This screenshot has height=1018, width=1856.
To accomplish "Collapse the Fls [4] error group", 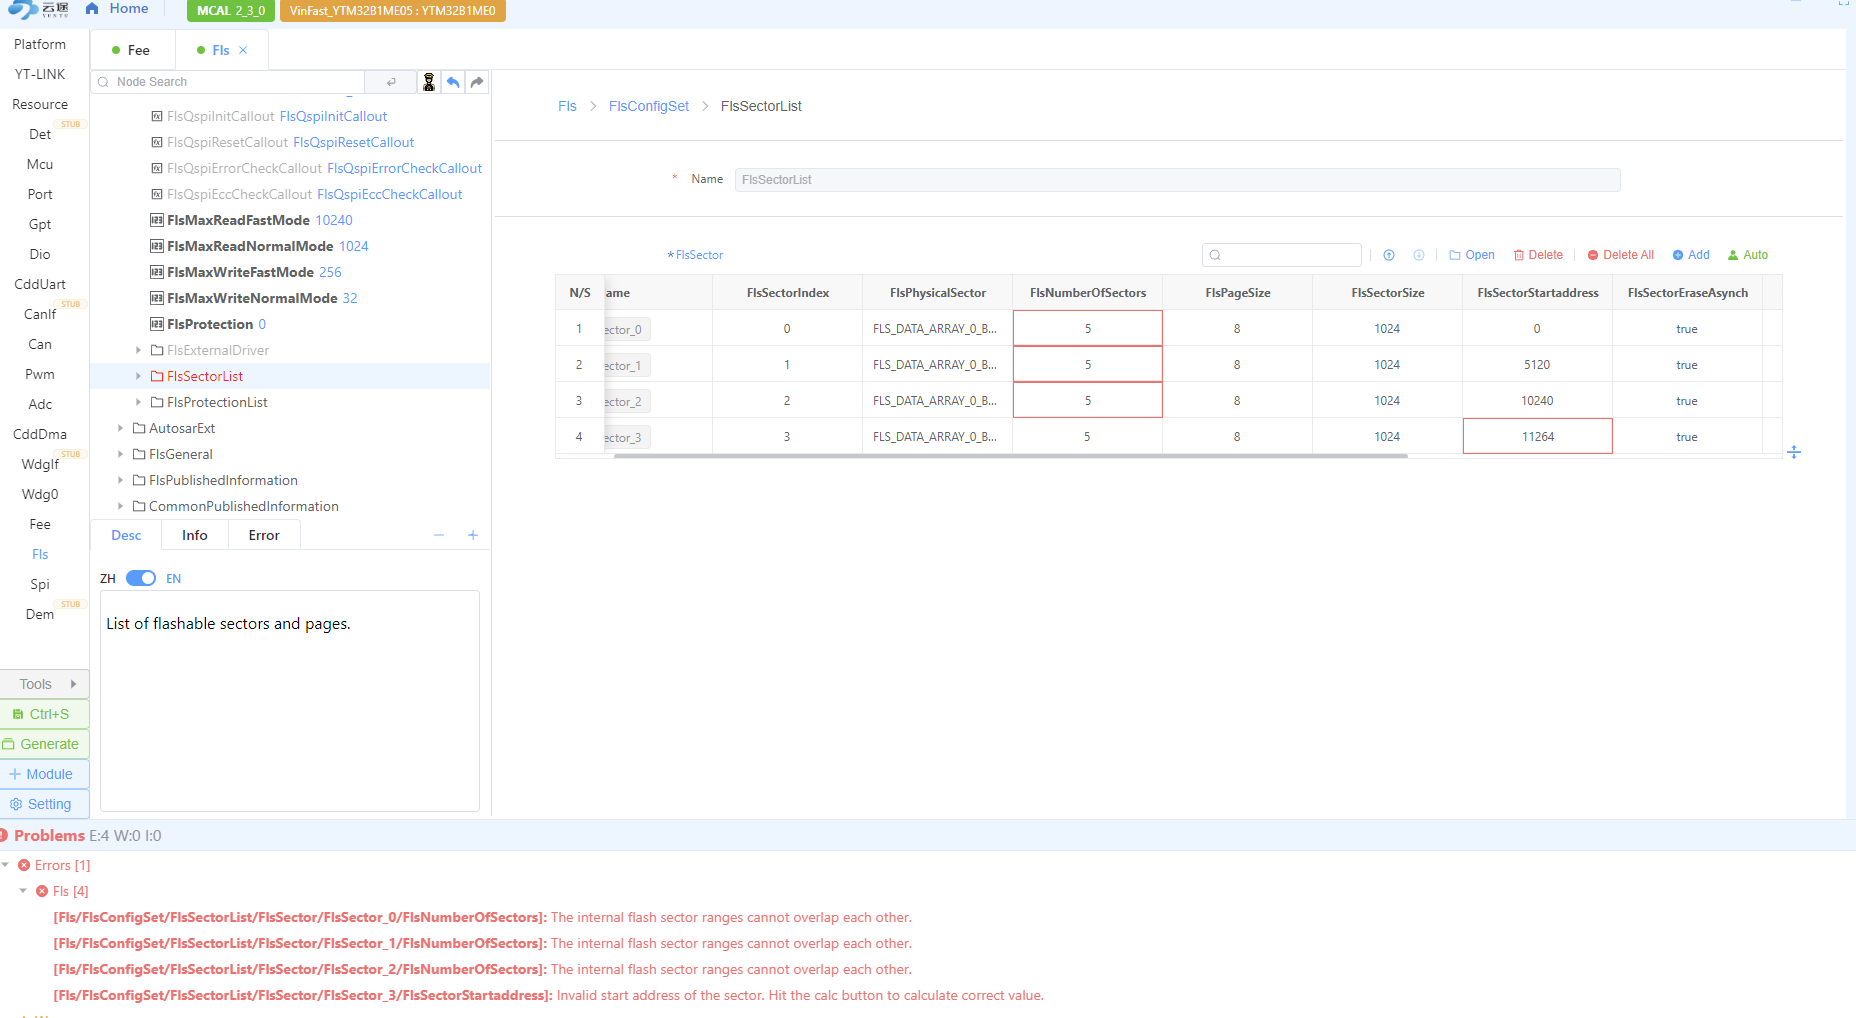I will click(x=23, y=891).
